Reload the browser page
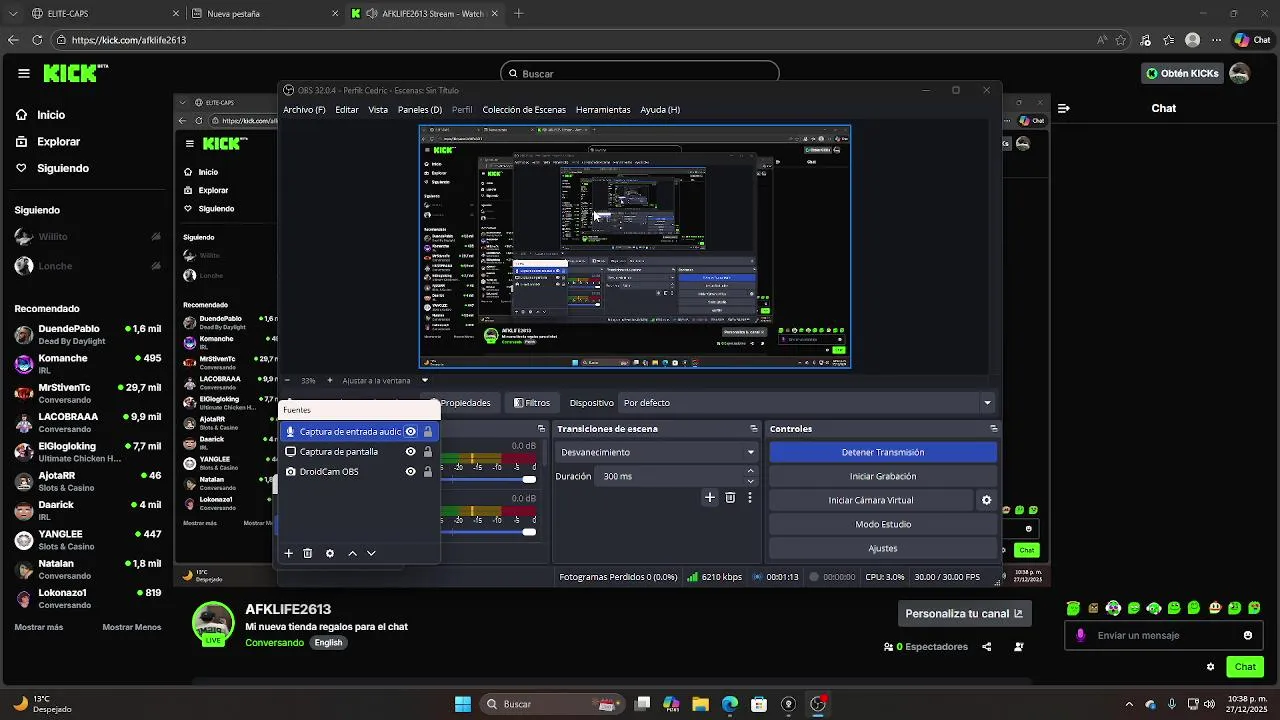Viewport: 1280px width, 720px height. 37,40
